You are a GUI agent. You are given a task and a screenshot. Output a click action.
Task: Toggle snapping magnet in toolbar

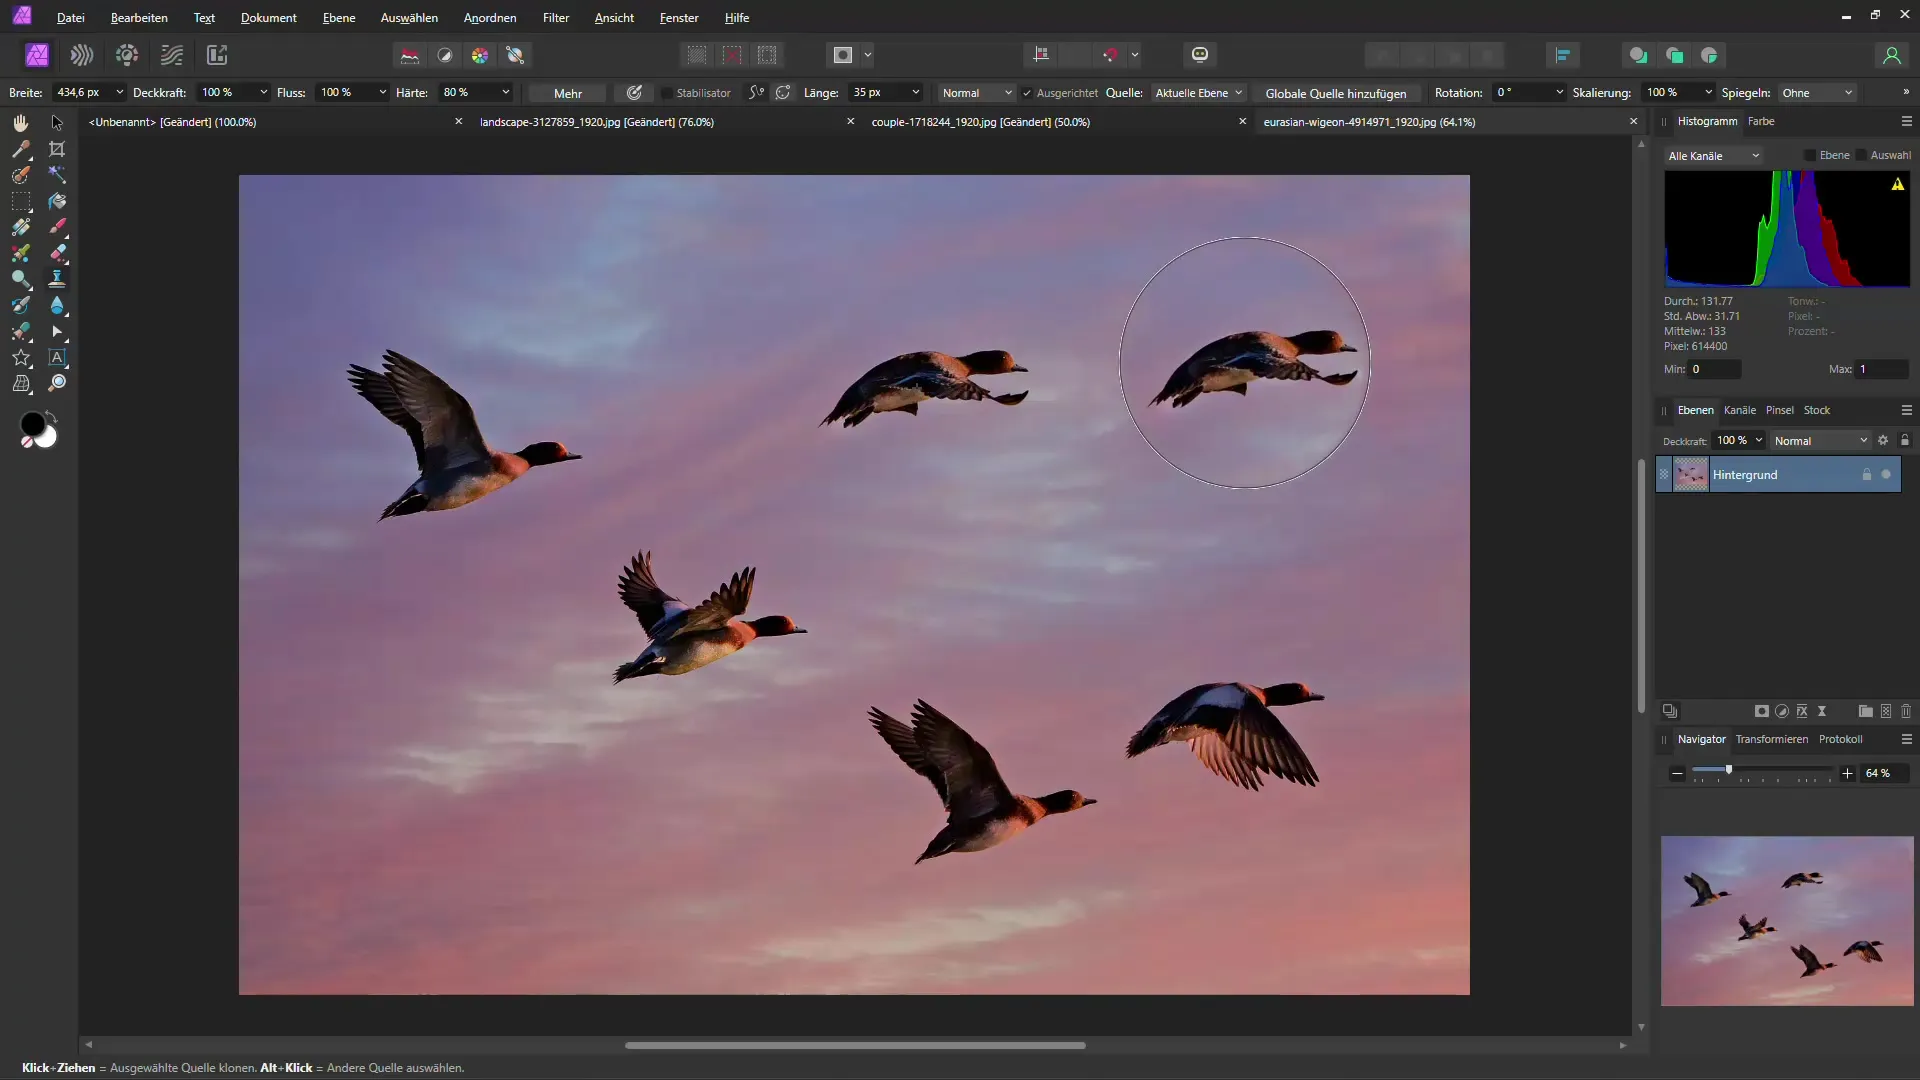pyautogui.click(x=1110, y=55)
